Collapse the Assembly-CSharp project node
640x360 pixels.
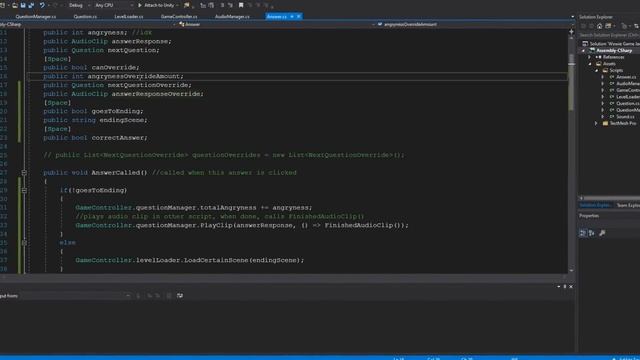coord(584,51)
